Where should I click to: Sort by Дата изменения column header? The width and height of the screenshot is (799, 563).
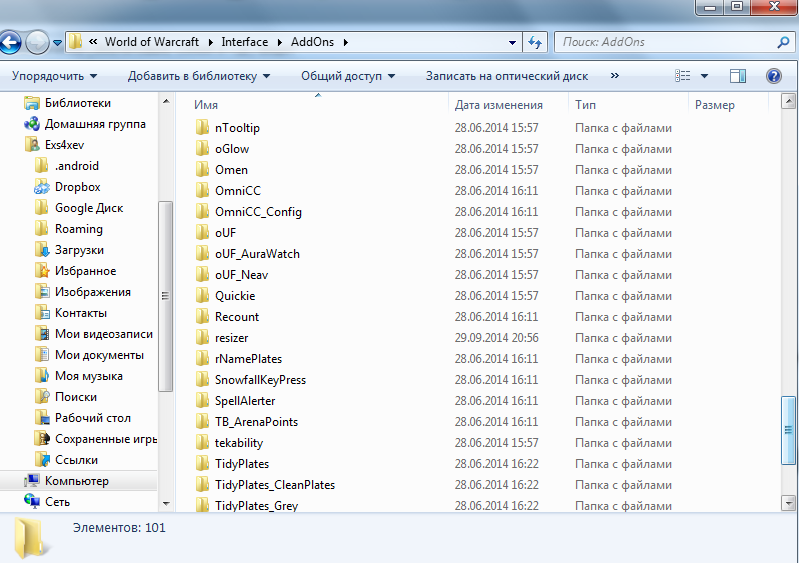499,105
